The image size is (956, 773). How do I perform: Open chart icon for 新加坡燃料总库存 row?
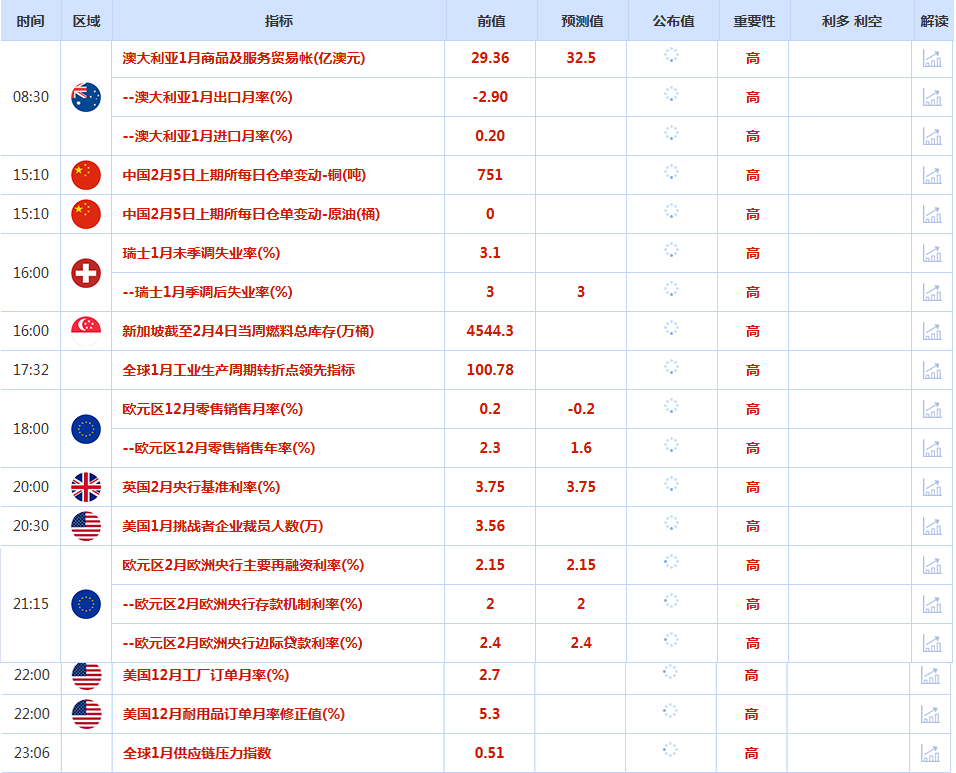(x=932, y=332)
